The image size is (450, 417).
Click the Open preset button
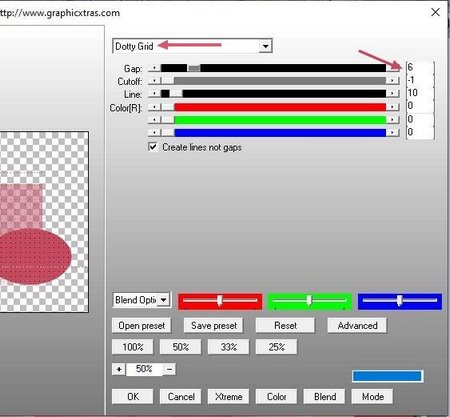click(x=142, y=325)
